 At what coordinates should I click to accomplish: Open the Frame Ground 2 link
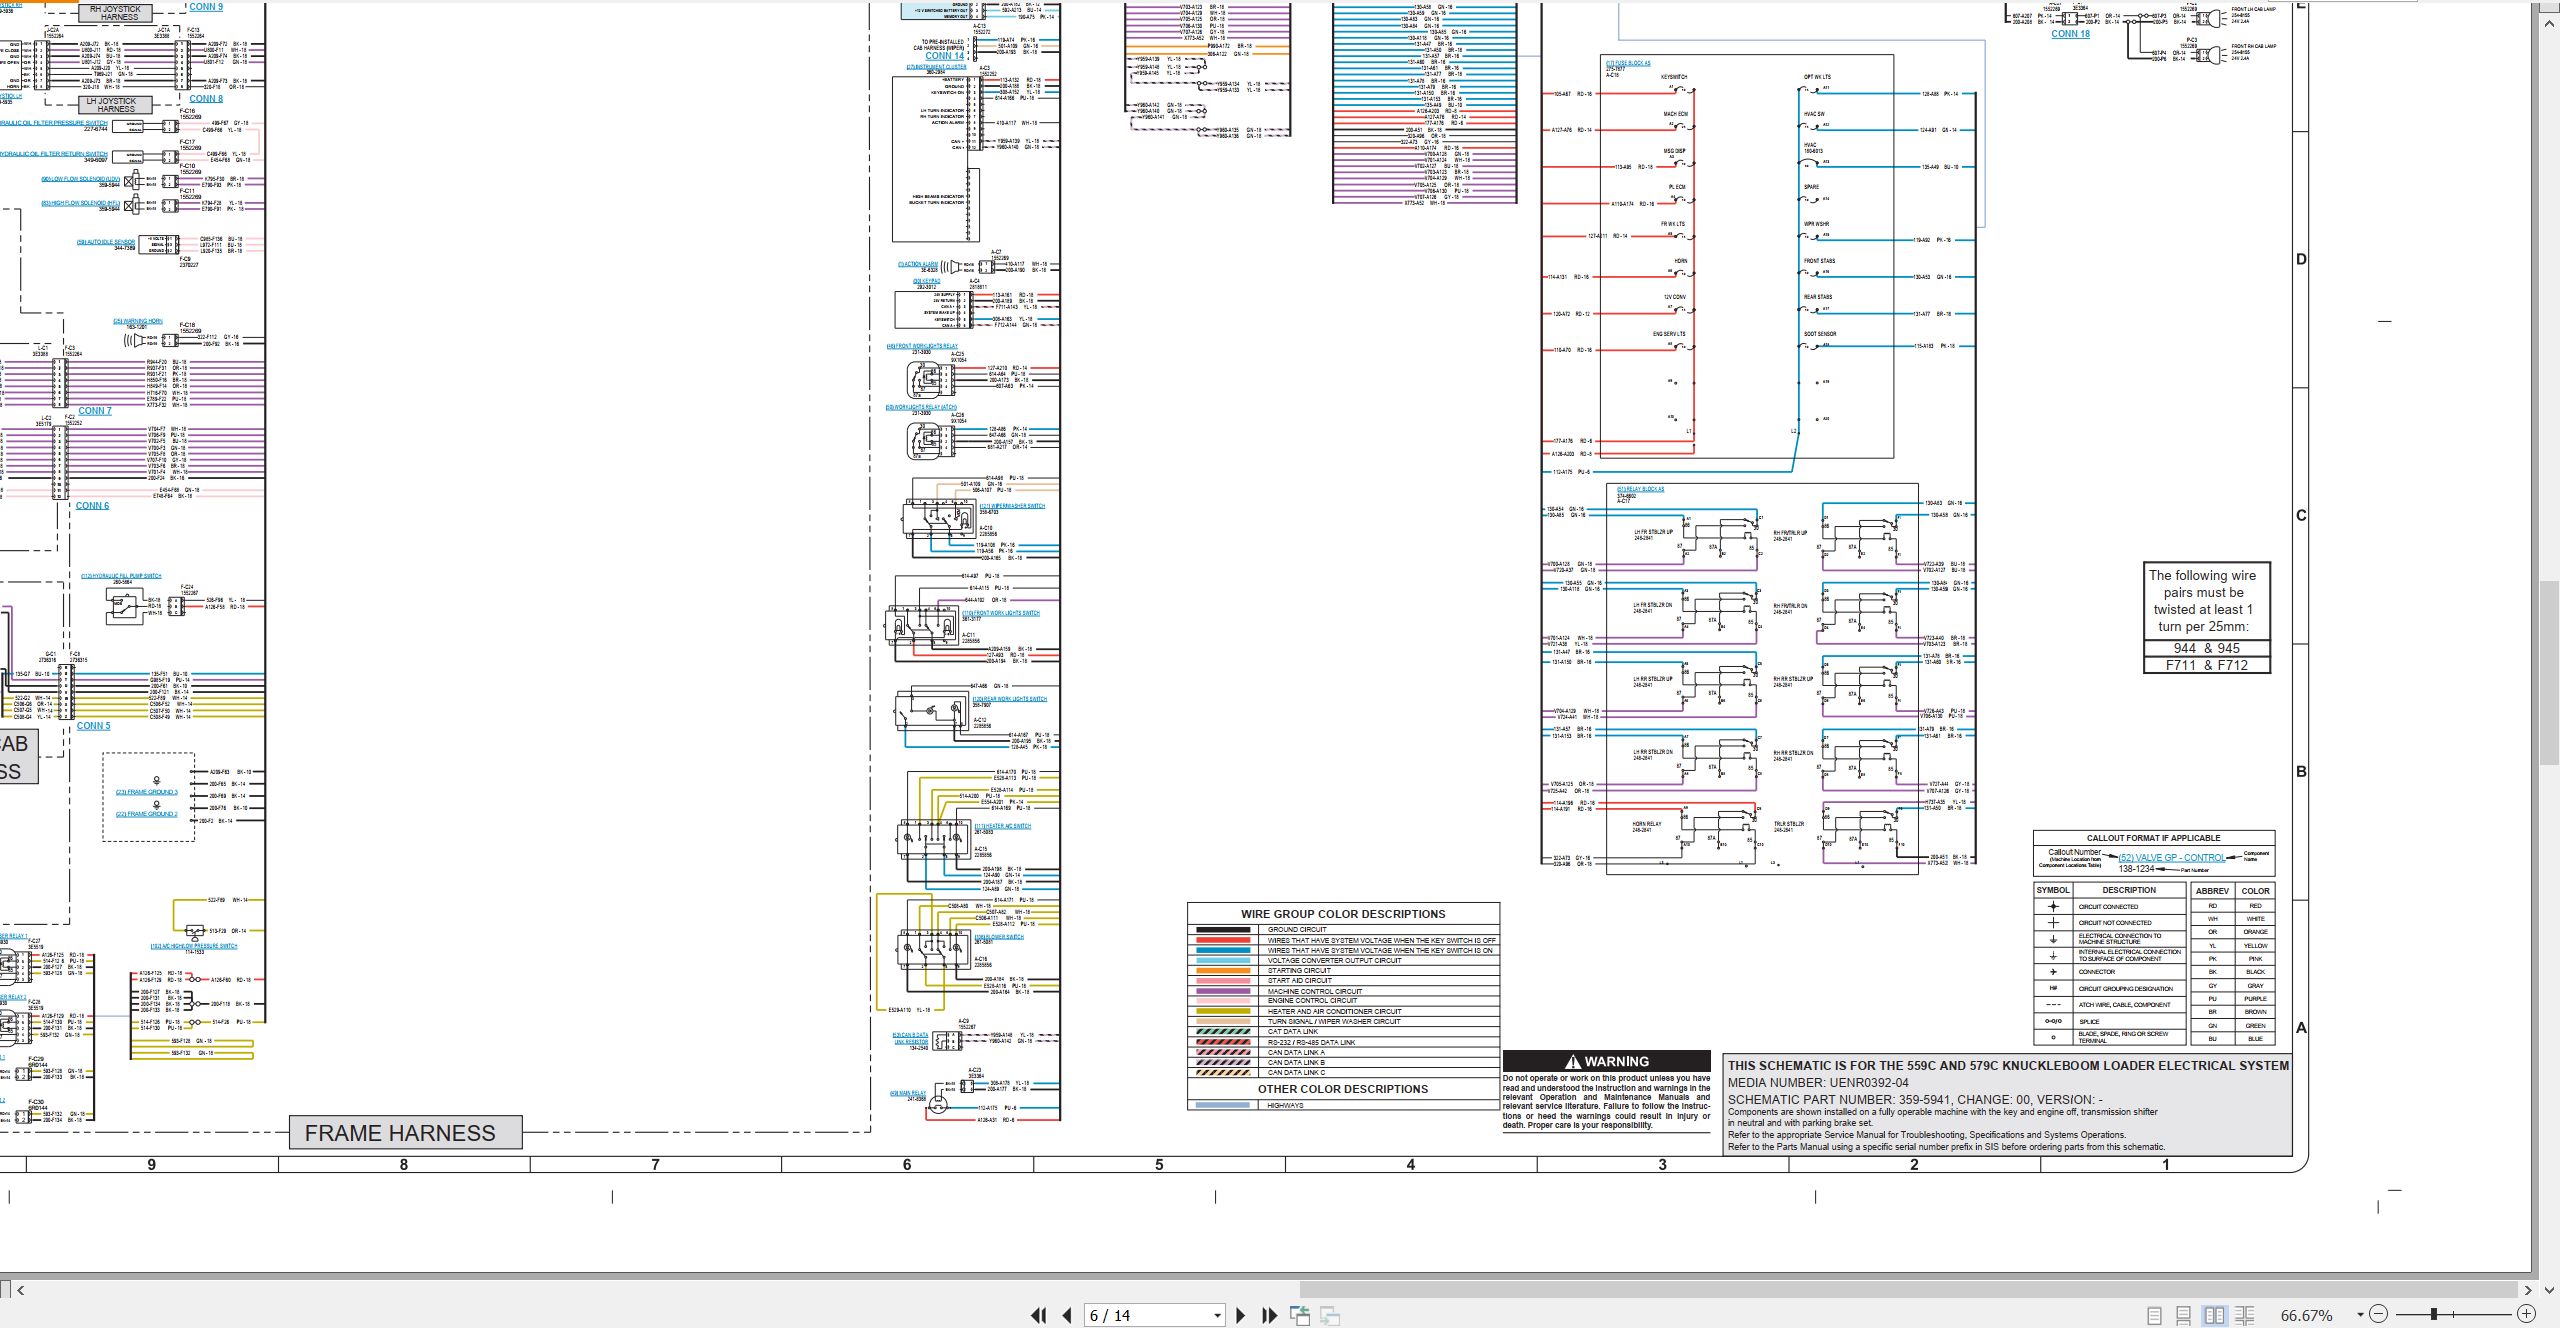[x=147, y=814]
